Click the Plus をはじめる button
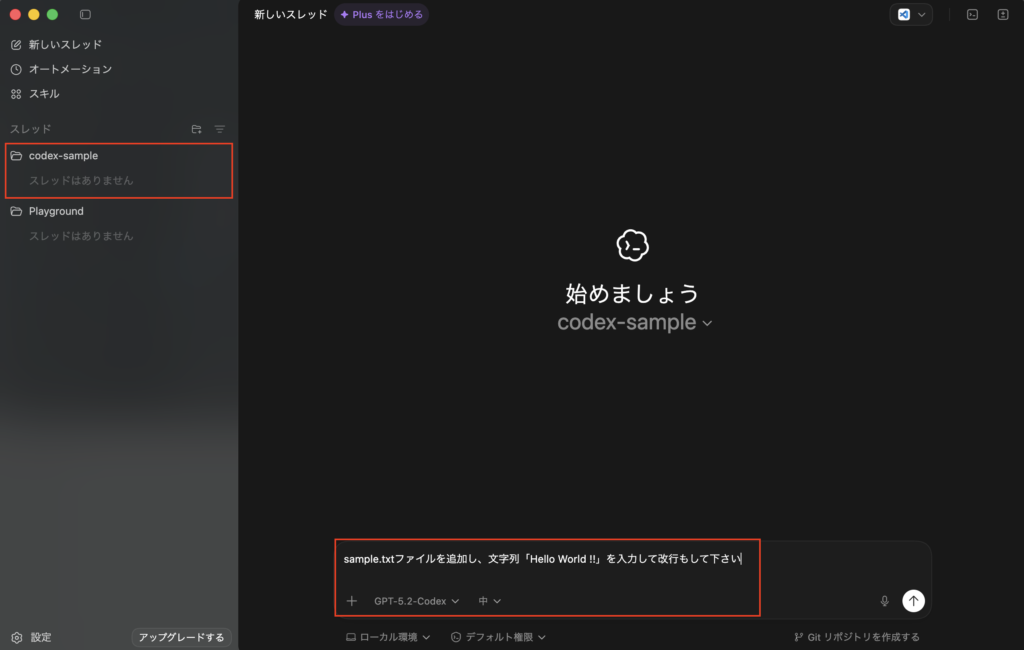This screenshot has height=650, width=1024. 381,15
